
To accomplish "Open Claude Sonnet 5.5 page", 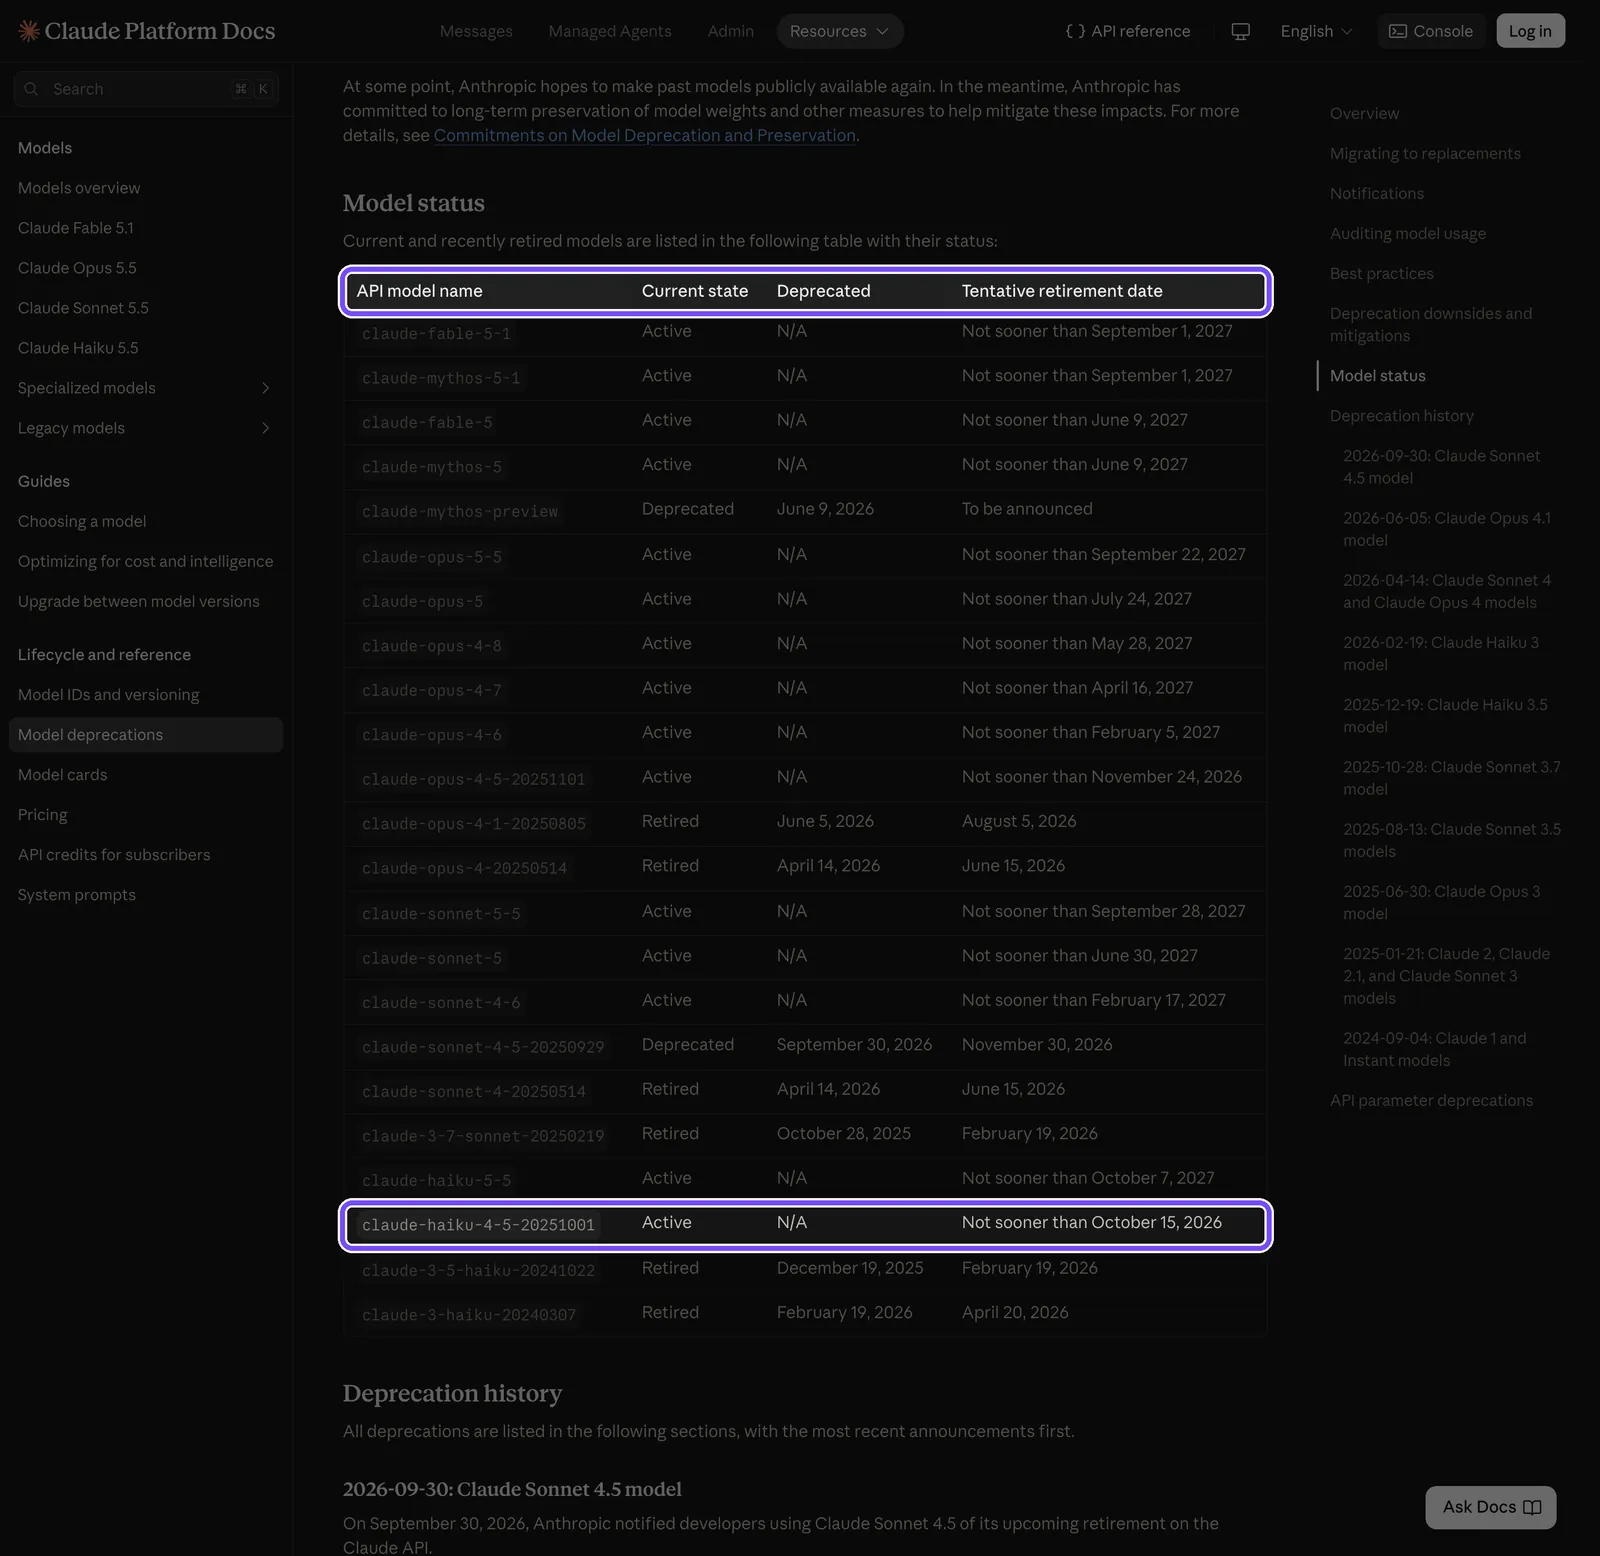I will pos(83,308).
